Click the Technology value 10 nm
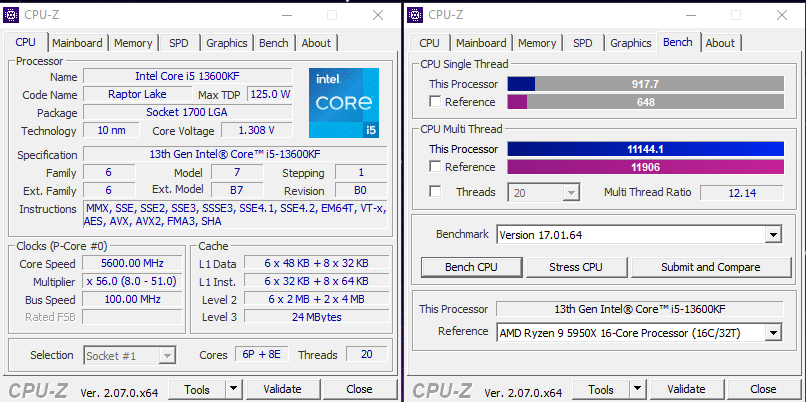The image size is (807, 402). tap(111, 130)
